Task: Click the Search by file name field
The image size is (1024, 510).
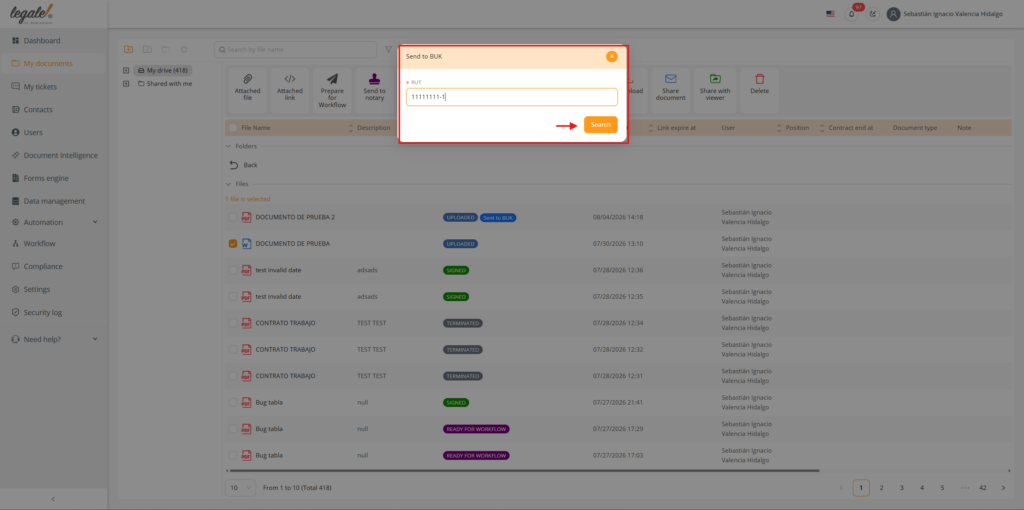Action: tap(295, 50)
